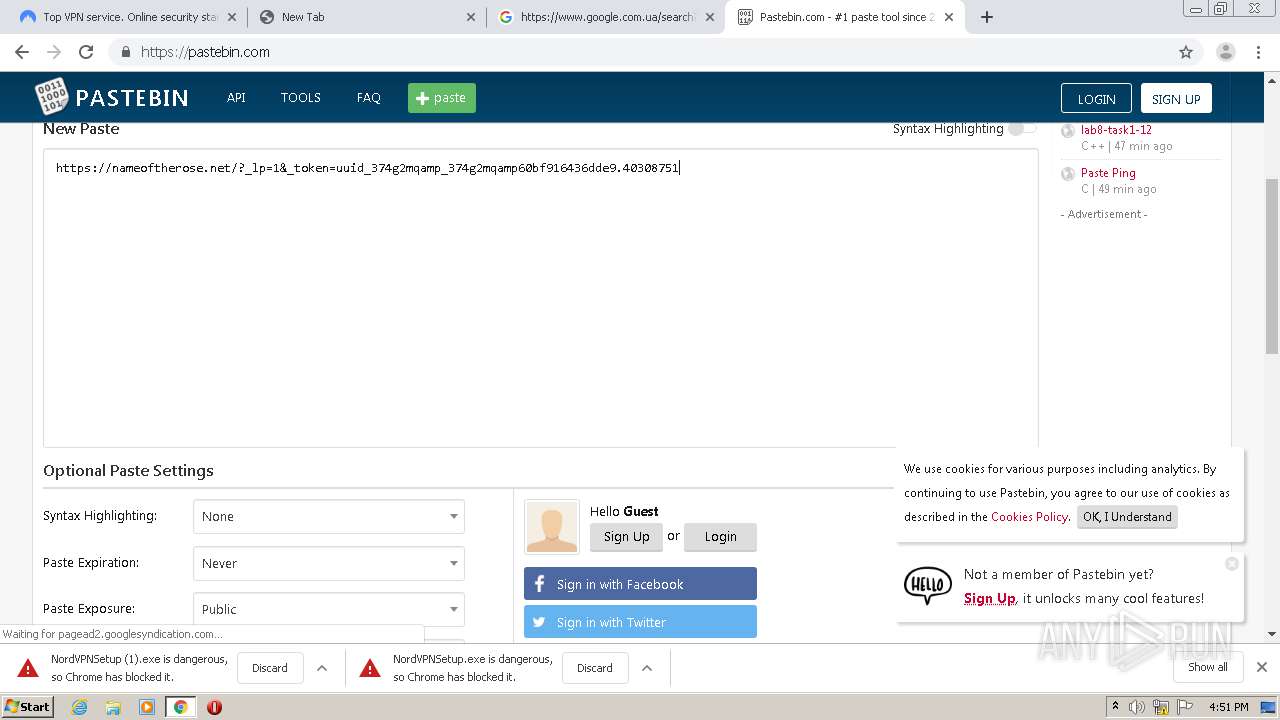Open the Opera taskbar icon
Screen dimensions: 1280x720
(x=214, y=707)
